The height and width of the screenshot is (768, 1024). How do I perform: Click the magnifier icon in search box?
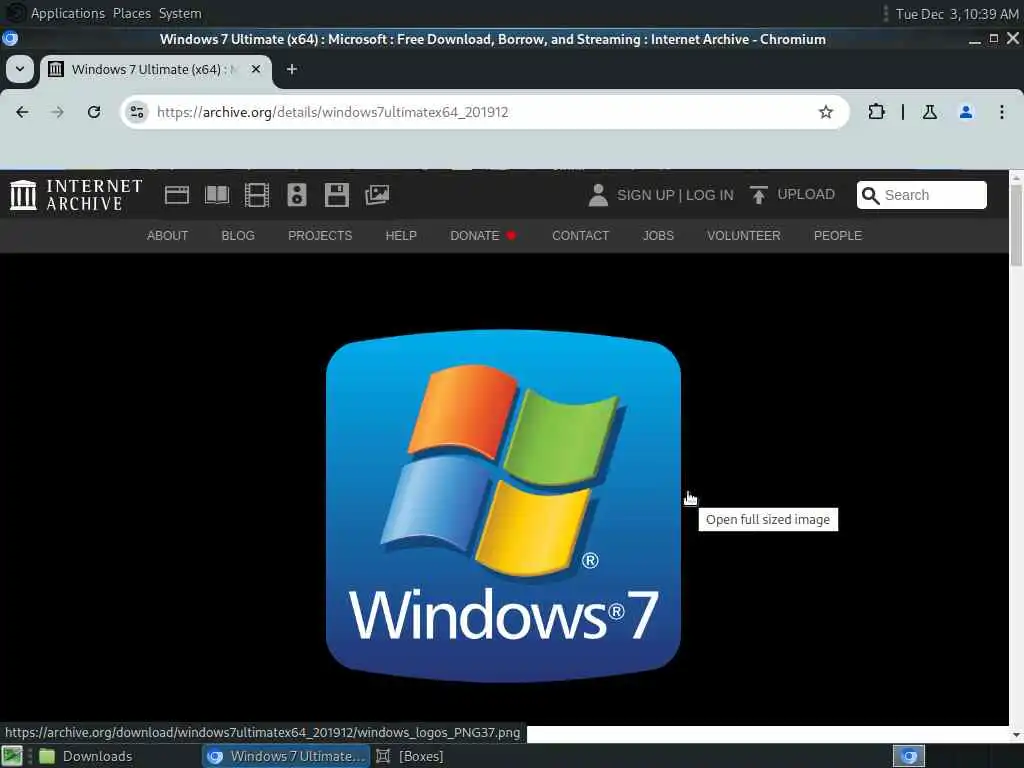point(871,195)
